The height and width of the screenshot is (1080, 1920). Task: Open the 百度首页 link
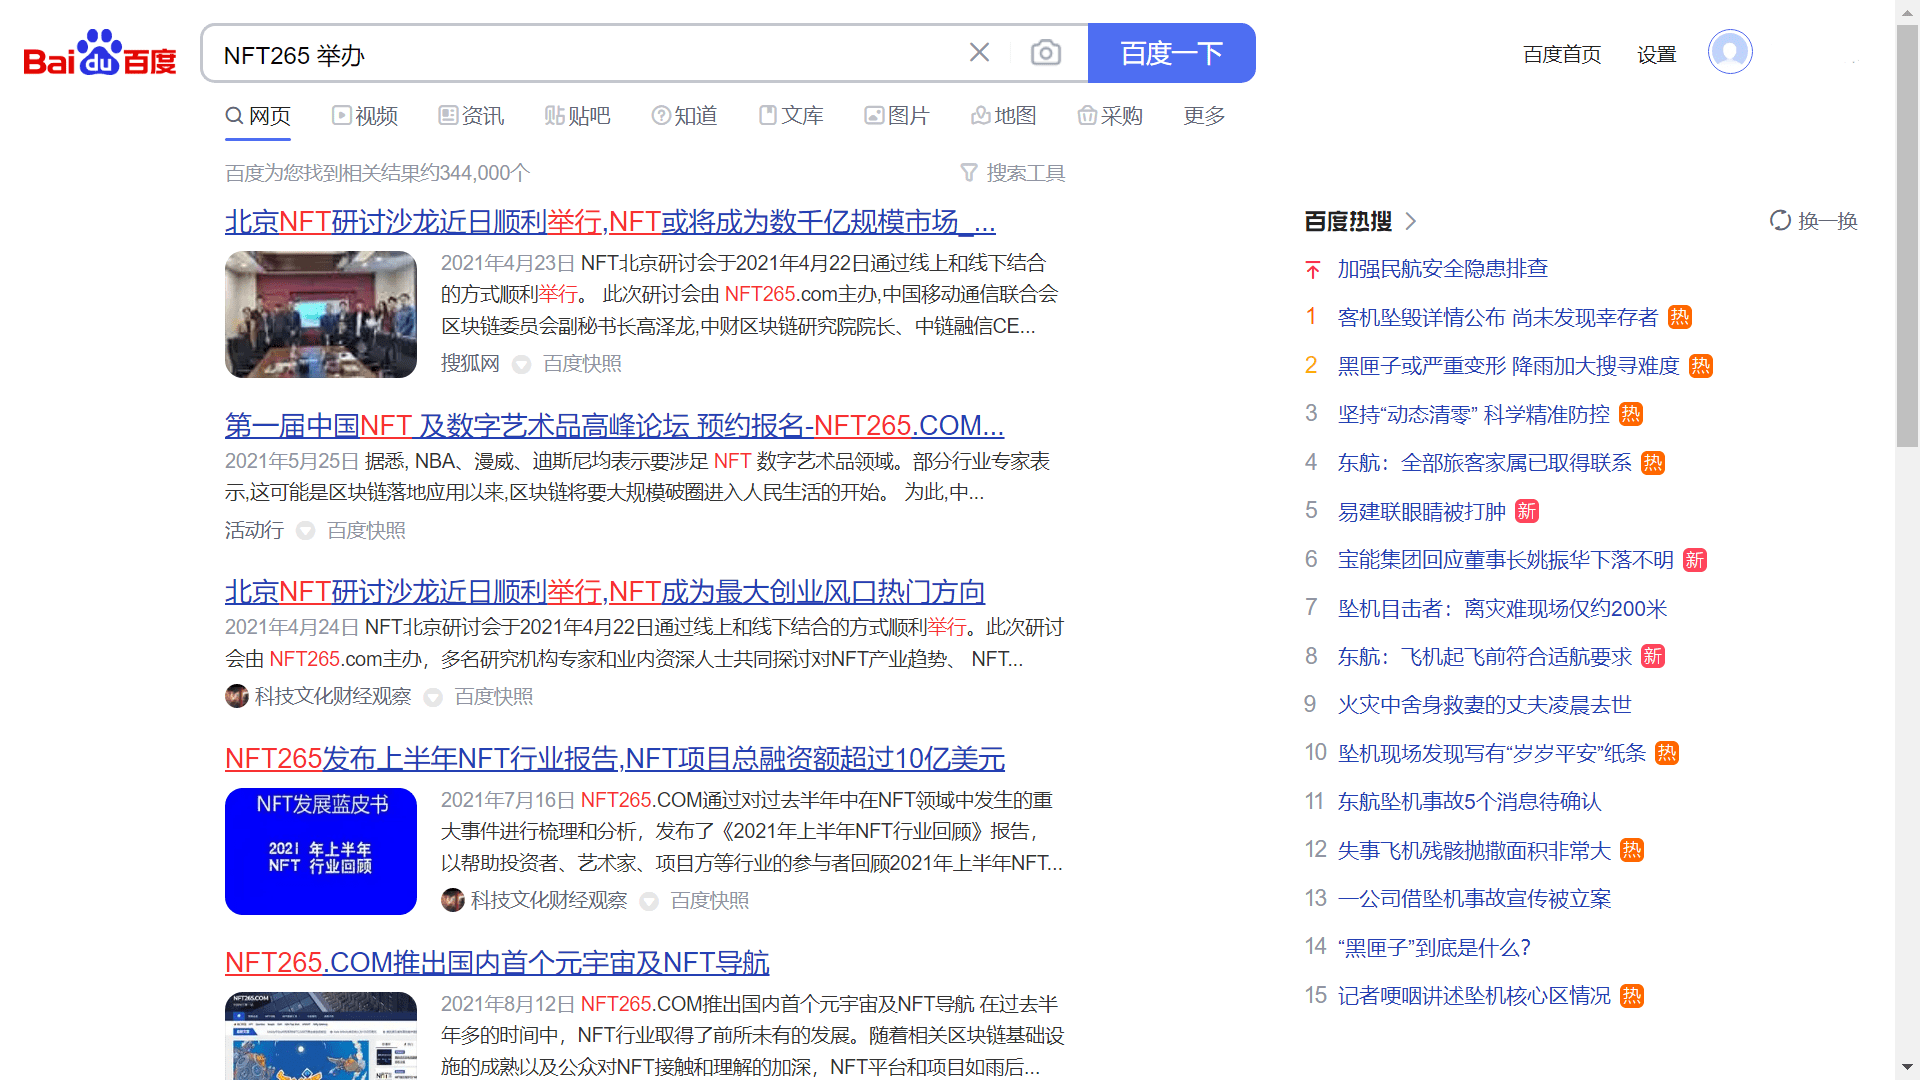pyautogui.click(x=1562, y=54)
